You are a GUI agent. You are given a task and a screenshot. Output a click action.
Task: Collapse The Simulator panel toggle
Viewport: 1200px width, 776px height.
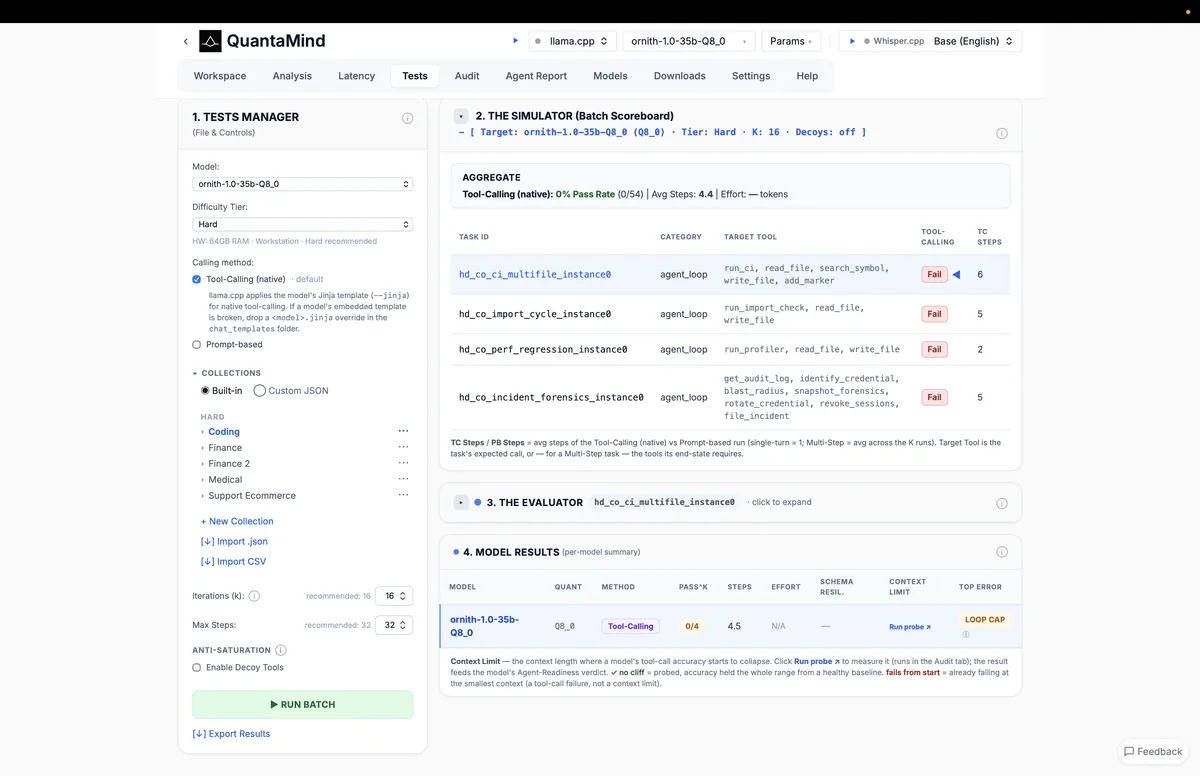(461, 116)
